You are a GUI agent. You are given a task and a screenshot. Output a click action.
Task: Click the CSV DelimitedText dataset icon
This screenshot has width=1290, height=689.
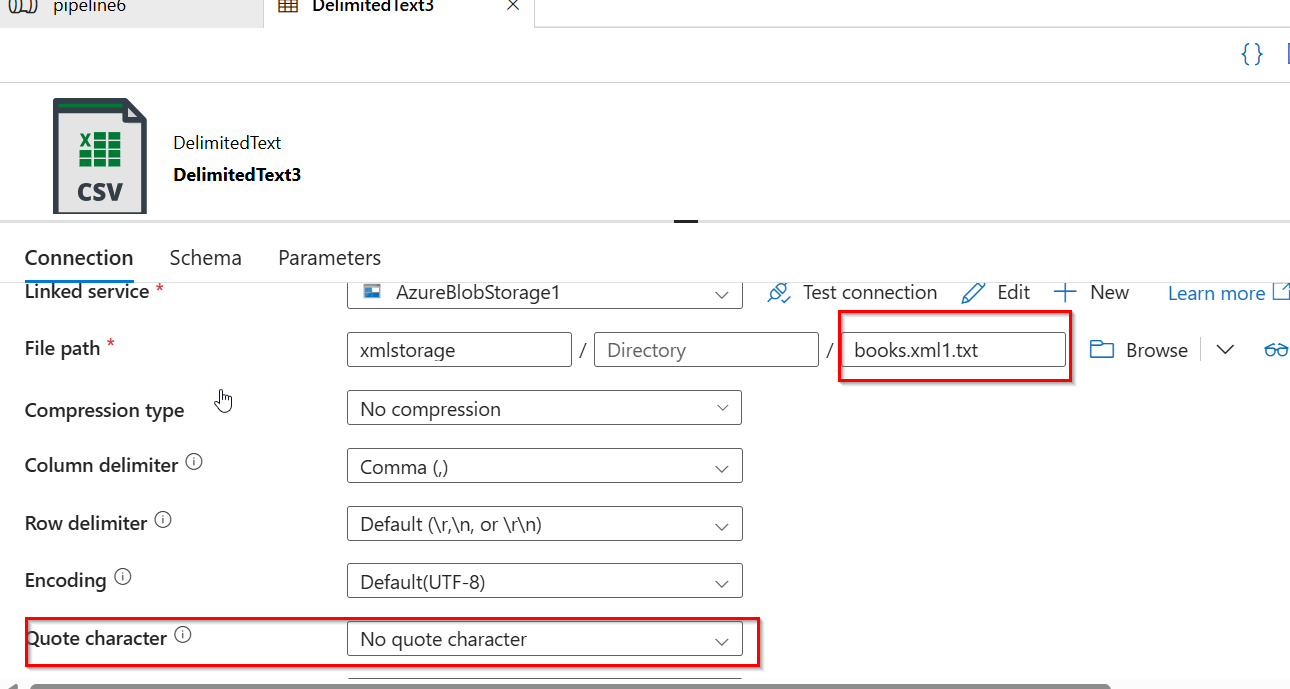[99, 155]
